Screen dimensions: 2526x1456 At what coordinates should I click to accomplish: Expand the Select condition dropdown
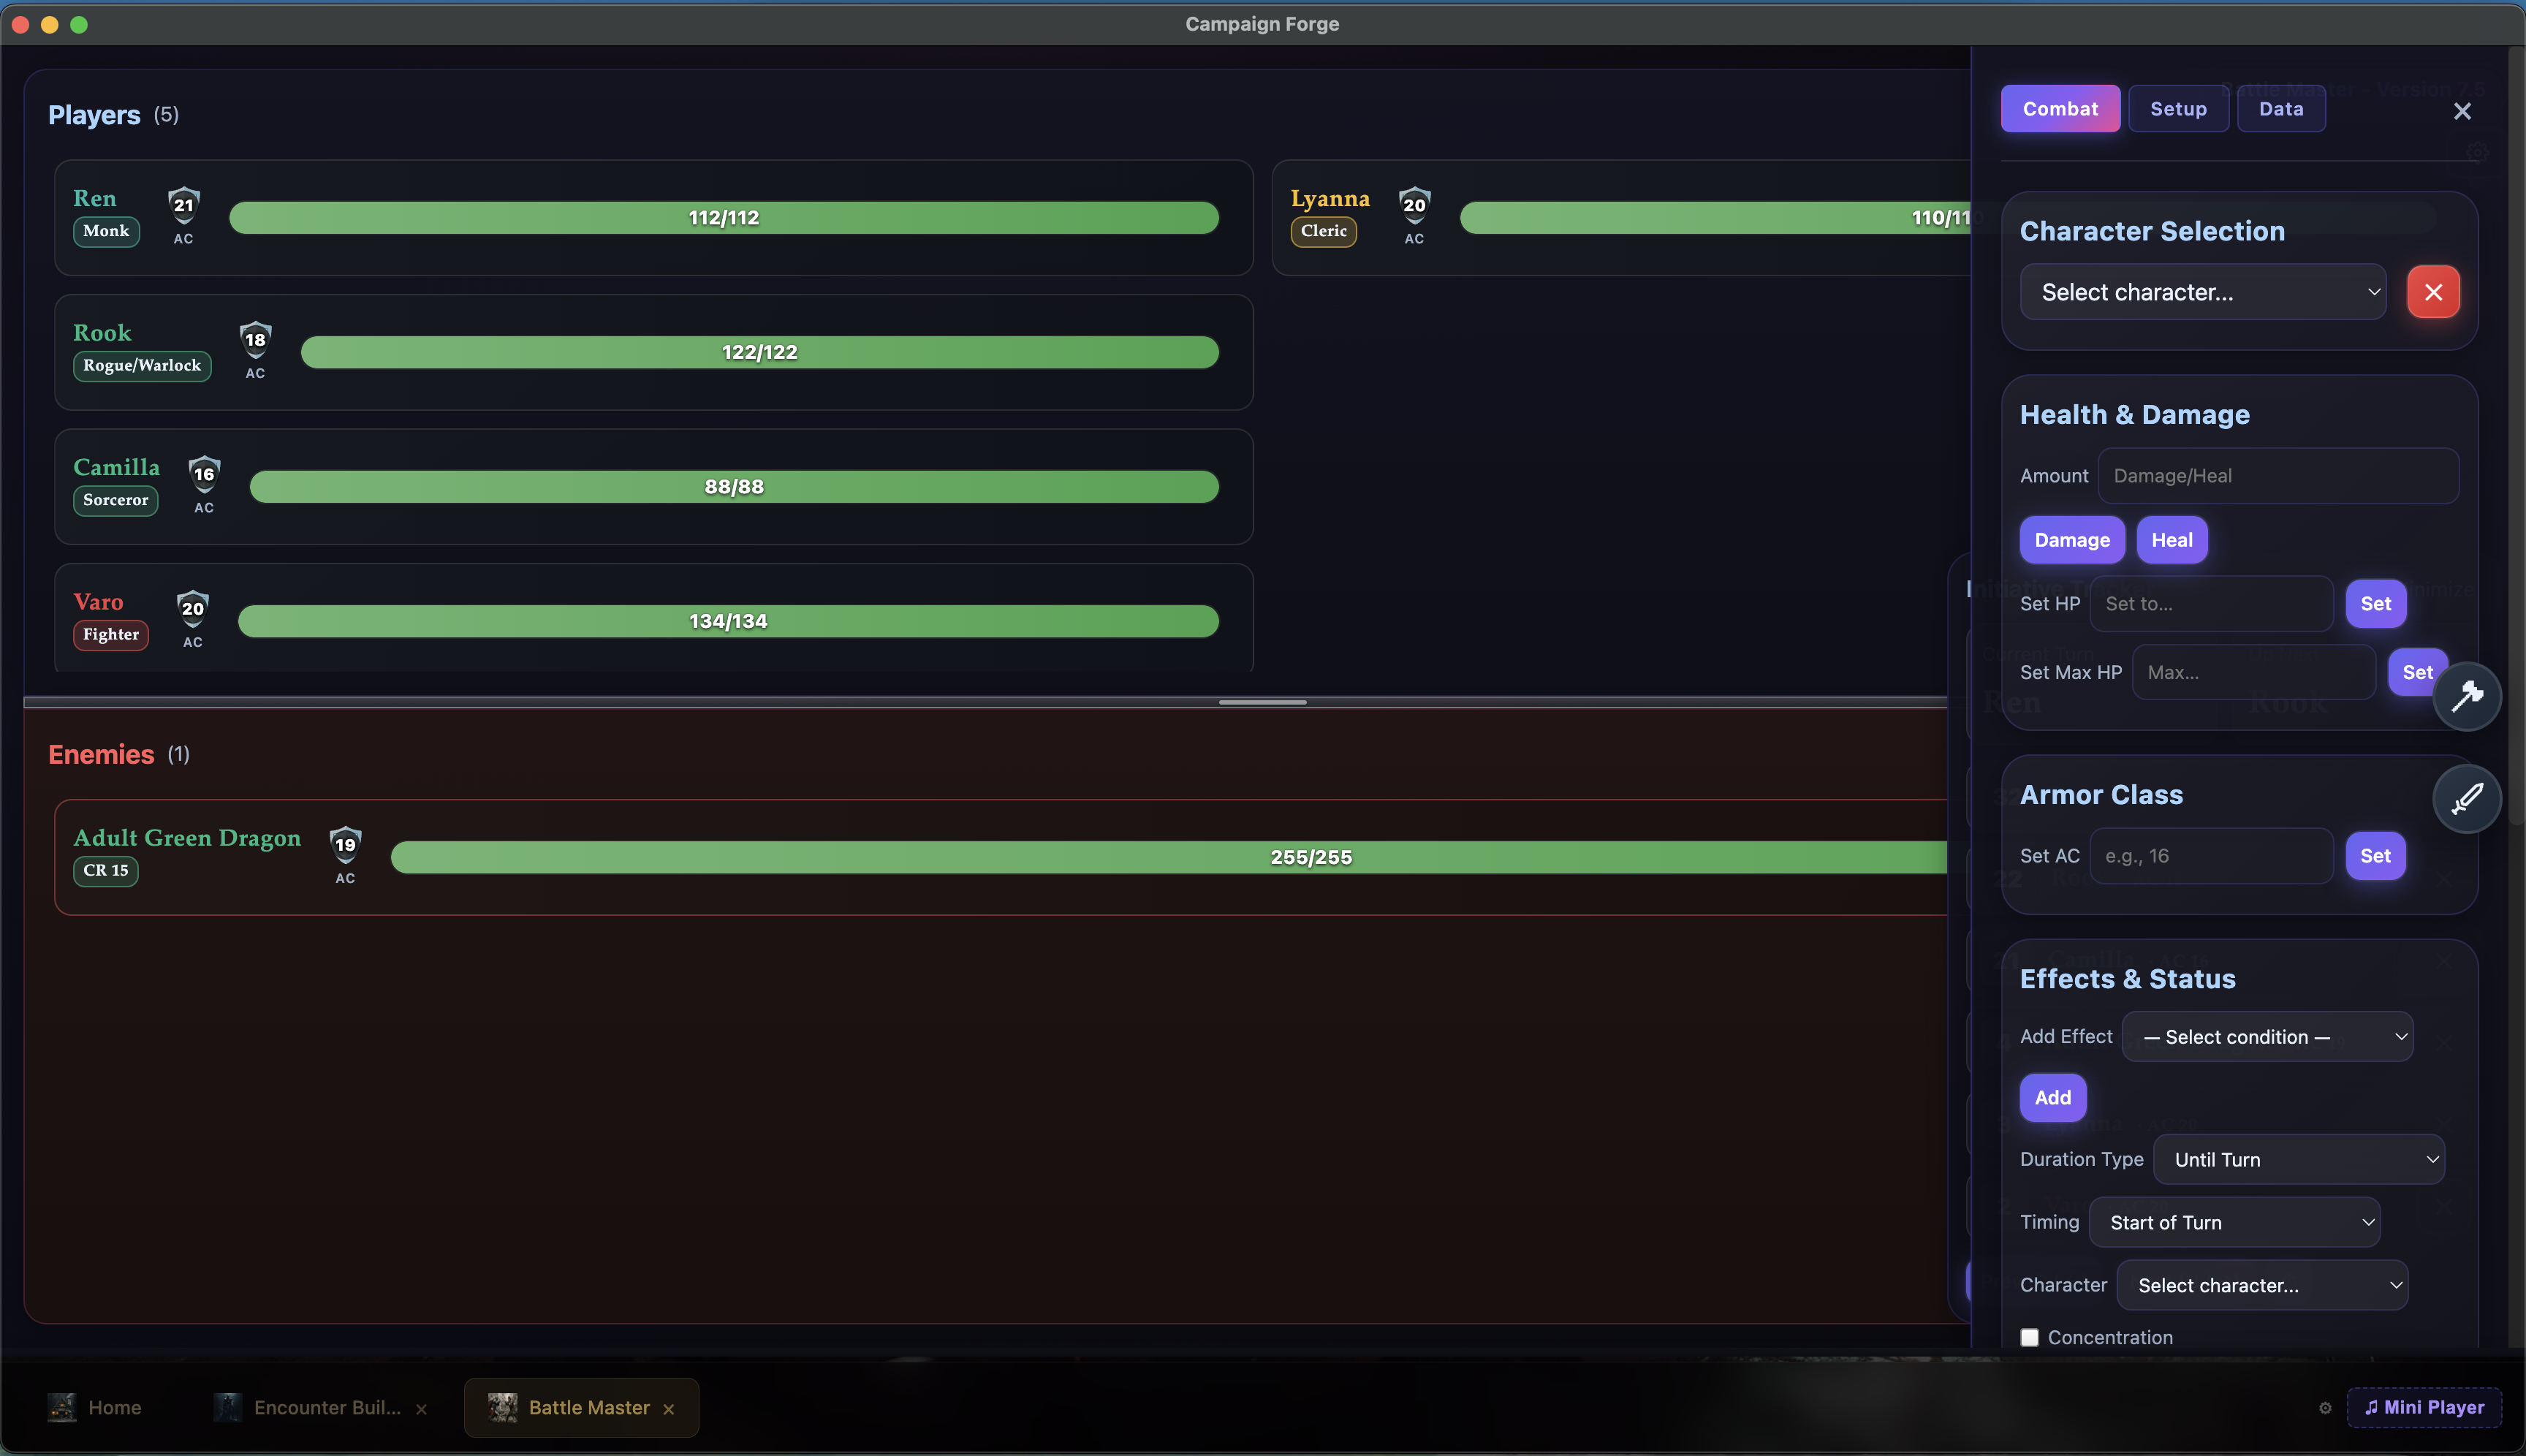pos(2266,1037)
